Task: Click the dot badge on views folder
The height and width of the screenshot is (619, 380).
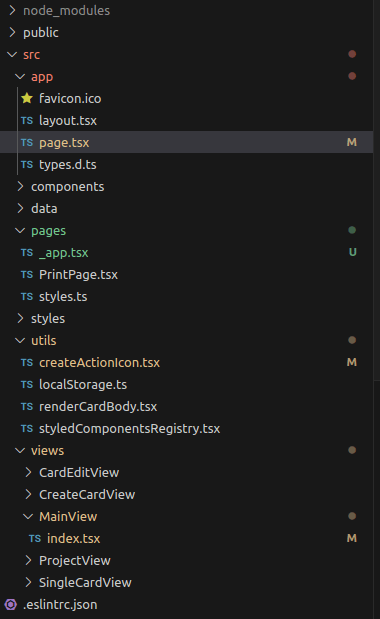Action: tap(352, 450)
